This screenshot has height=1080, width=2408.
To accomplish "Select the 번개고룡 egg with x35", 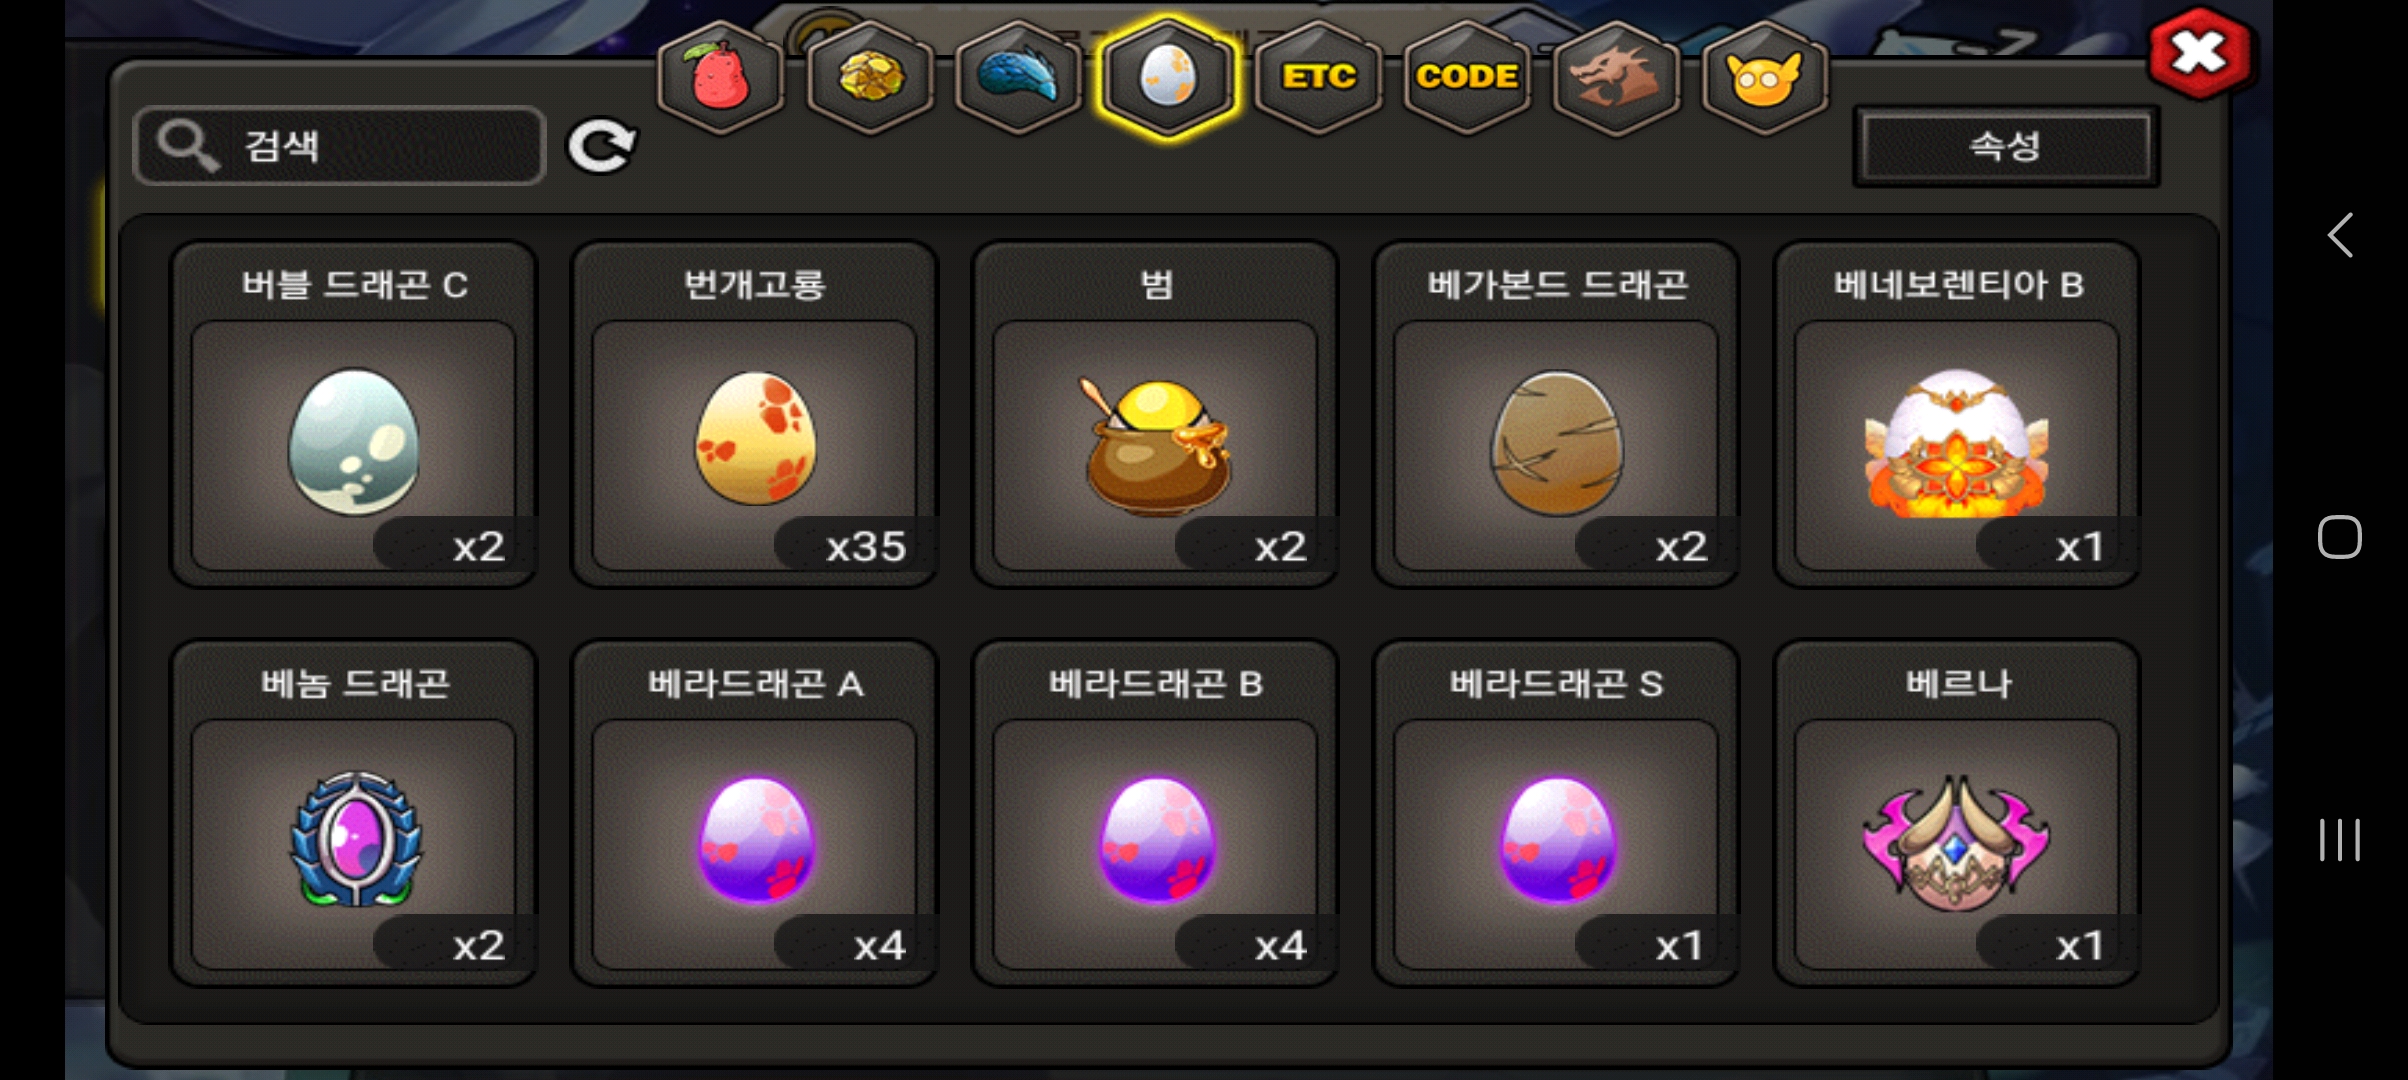I will click(755, 415).
